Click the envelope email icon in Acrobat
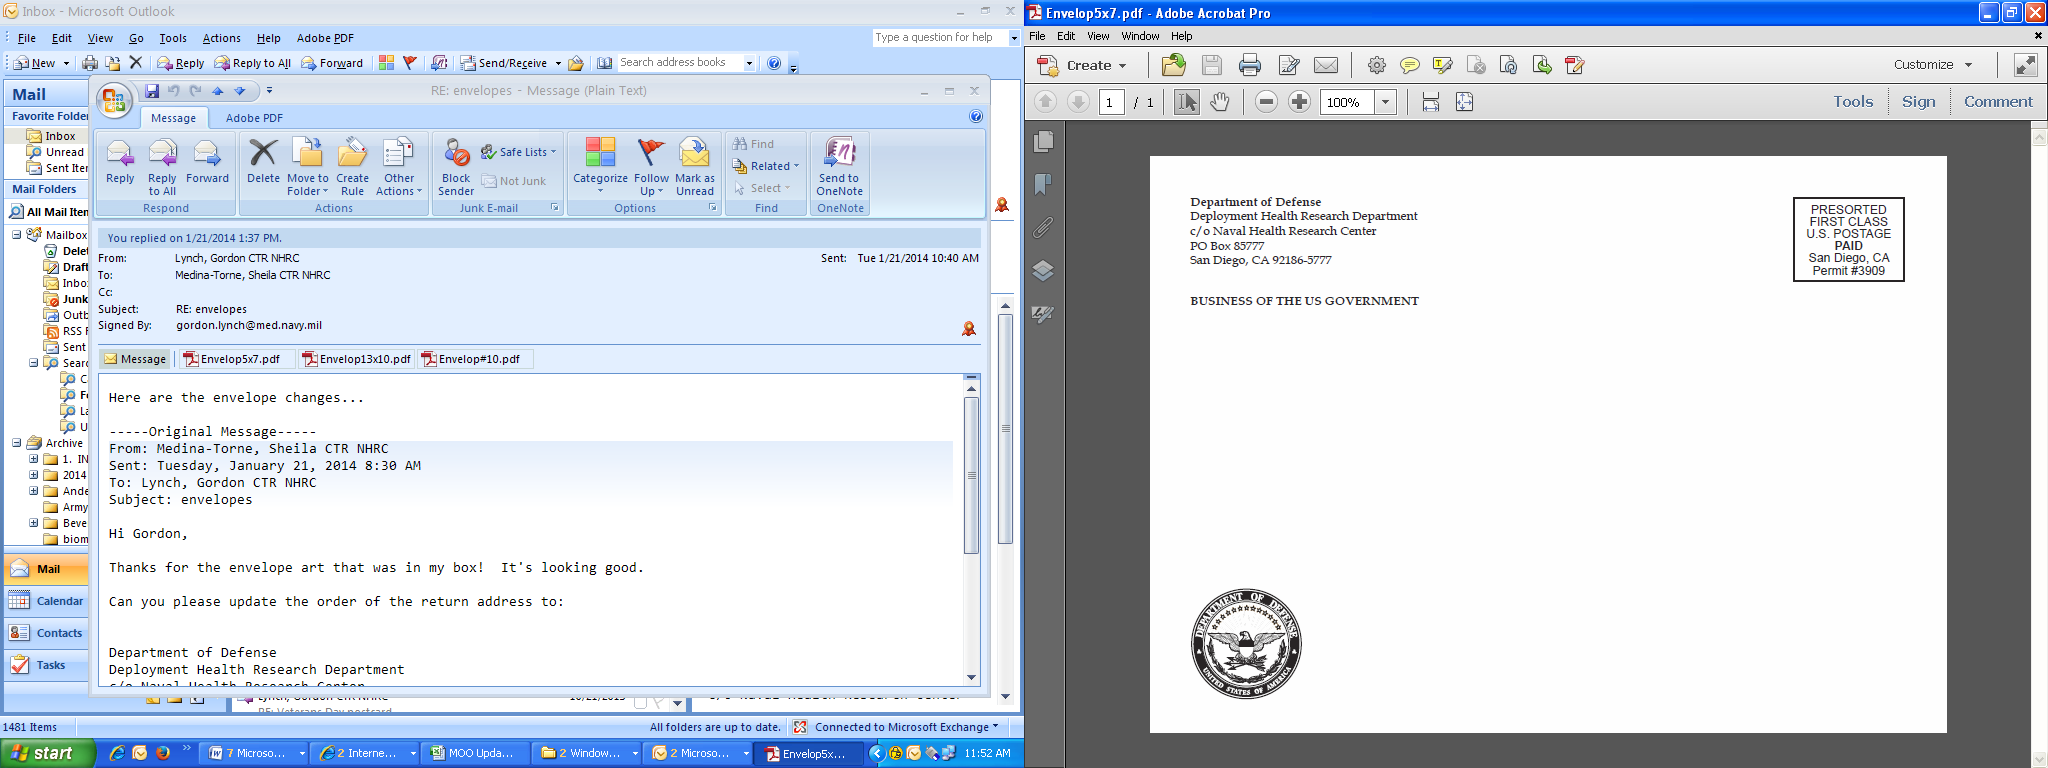2048x768 pixels. 1326,65
